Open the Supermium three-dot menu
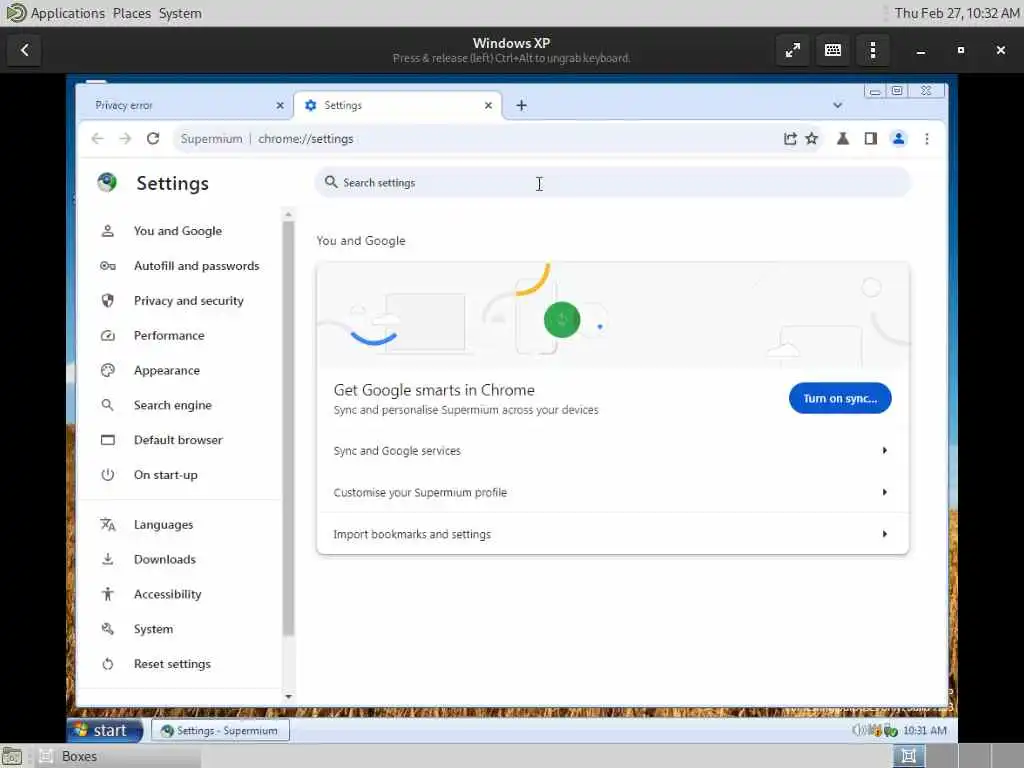This screenshot has height=768, width=1024. [927, 138]
